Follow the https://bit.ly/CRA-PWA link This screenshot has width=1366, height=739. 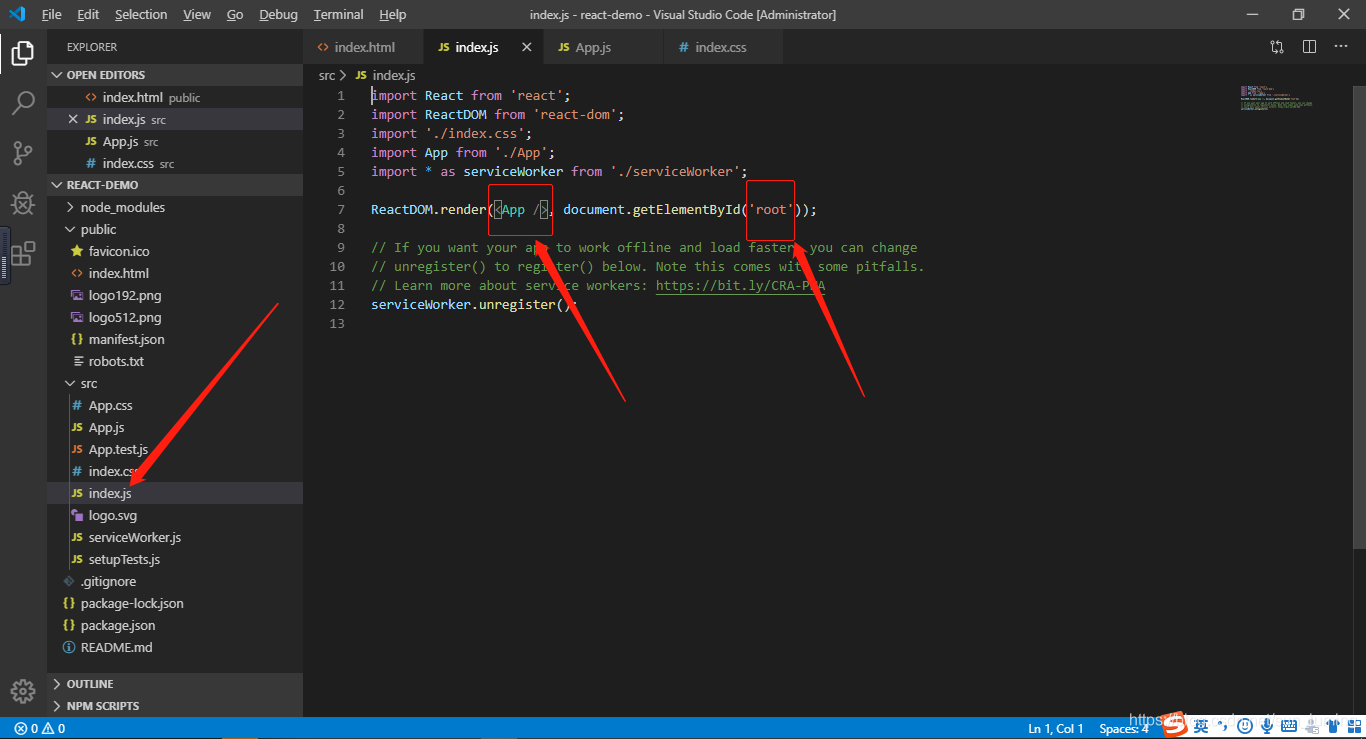[x=740, y=285]
